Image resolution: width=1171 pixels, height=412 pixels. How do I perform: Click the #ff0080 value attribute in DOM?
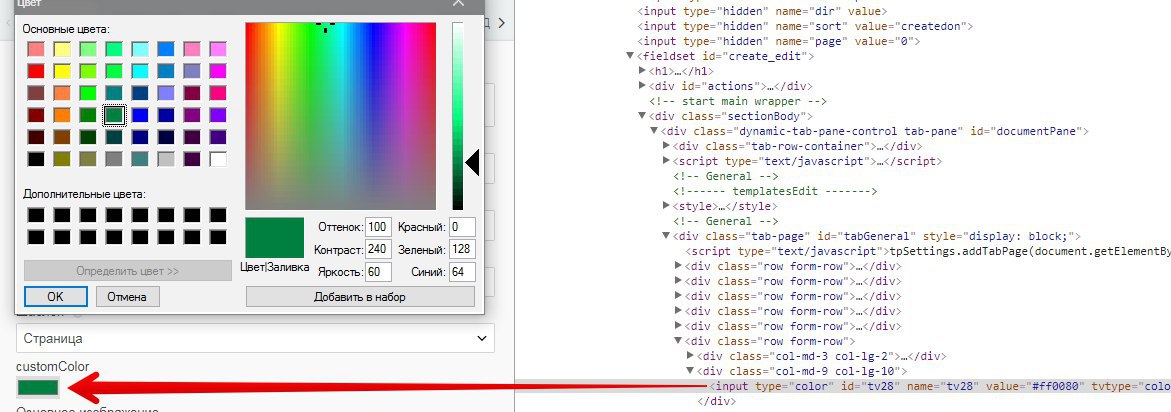(x=1053, y=386)
